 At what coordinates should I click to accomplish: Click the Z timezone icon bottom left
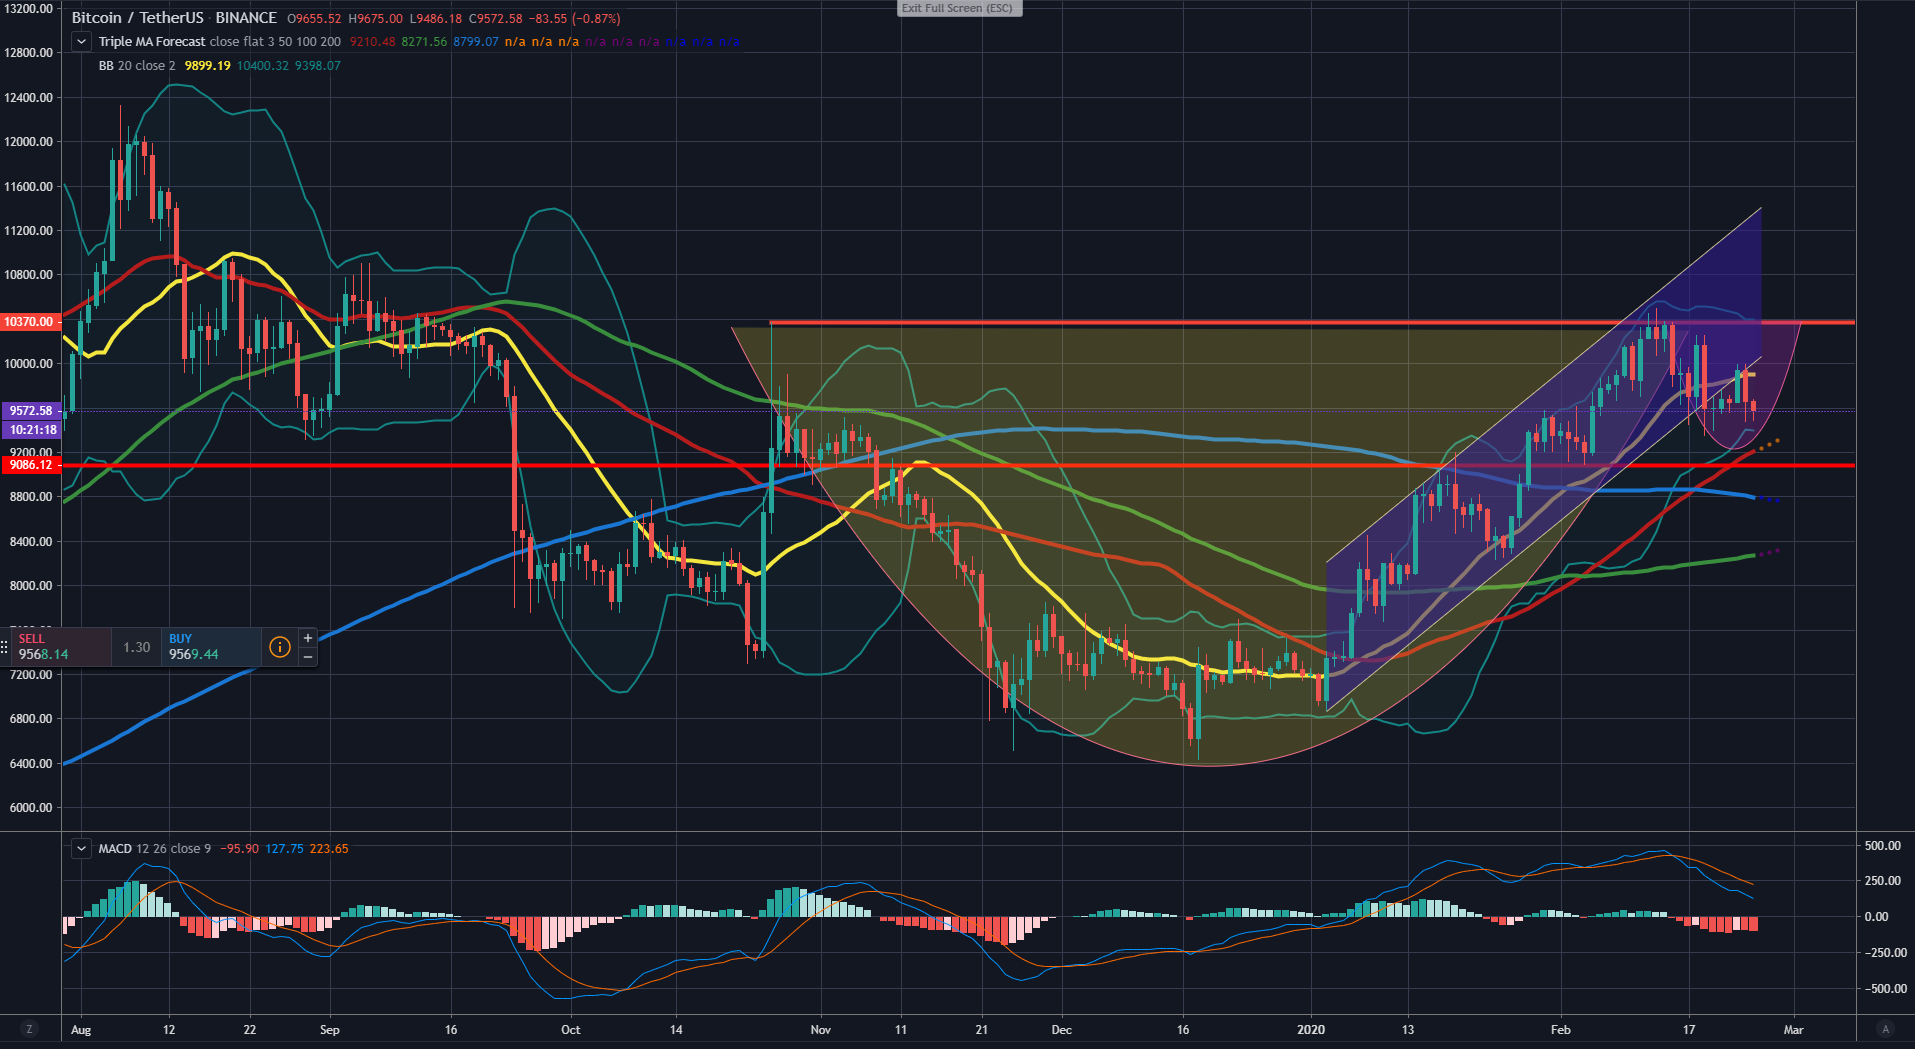coord(29,1029)
